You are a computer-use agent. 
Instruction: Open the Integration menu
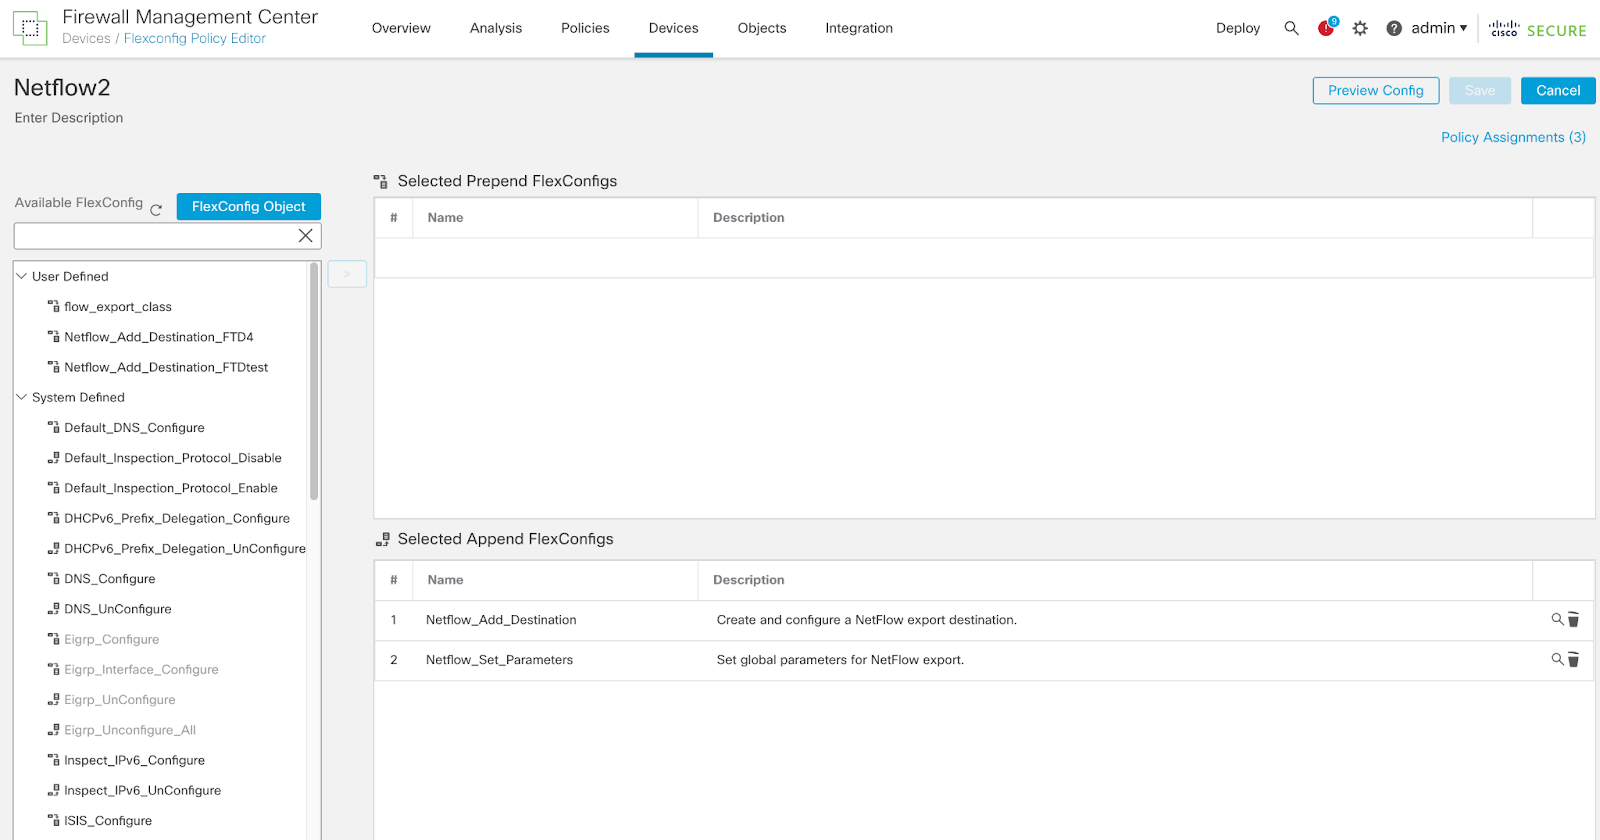(x=859, y=28)
